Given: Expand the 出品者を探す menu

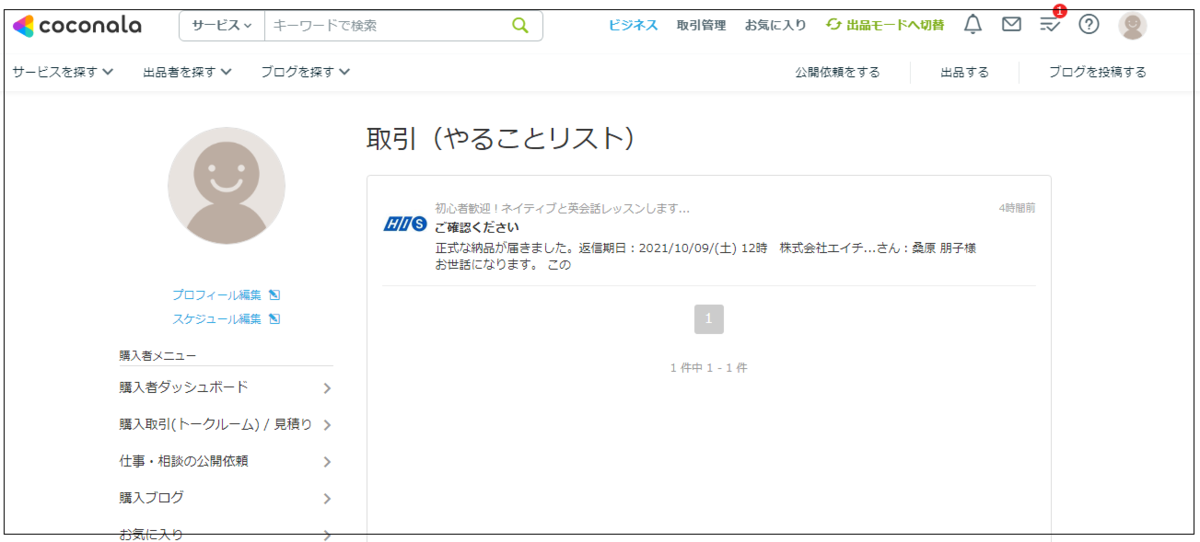Looking at the screenshot, I should coord(187,72).
